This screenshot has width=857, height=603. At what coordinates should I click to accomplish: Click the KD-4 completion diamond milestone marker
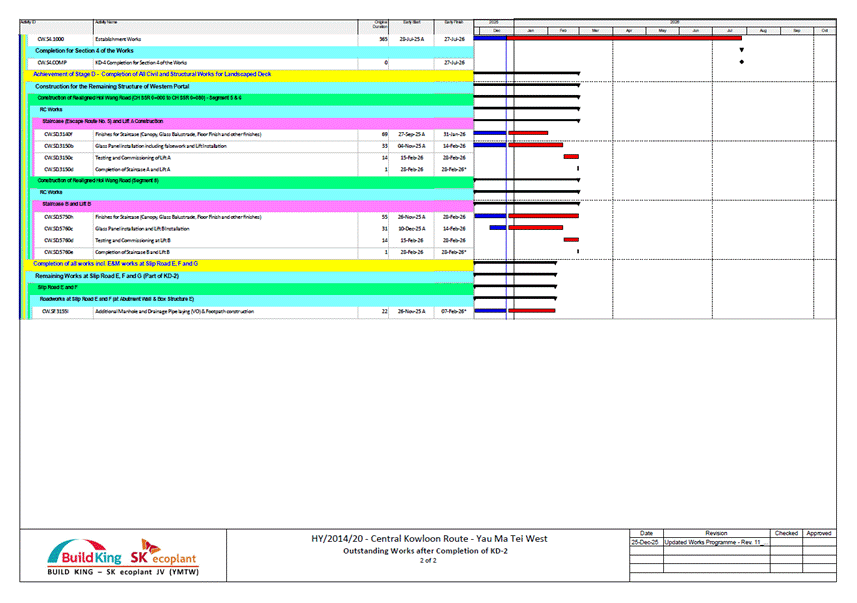[x=741, y=62]
